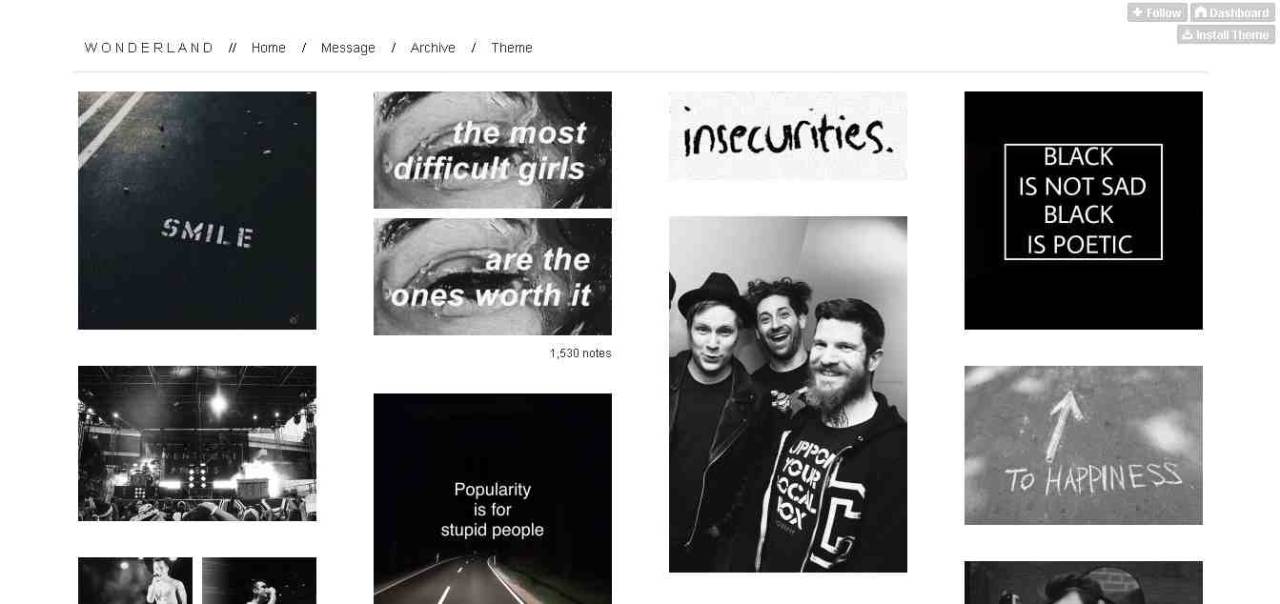Screen dimensions: 1280x604
Task: Open the 1,530 notes link
Action: [x=580, y=353]
